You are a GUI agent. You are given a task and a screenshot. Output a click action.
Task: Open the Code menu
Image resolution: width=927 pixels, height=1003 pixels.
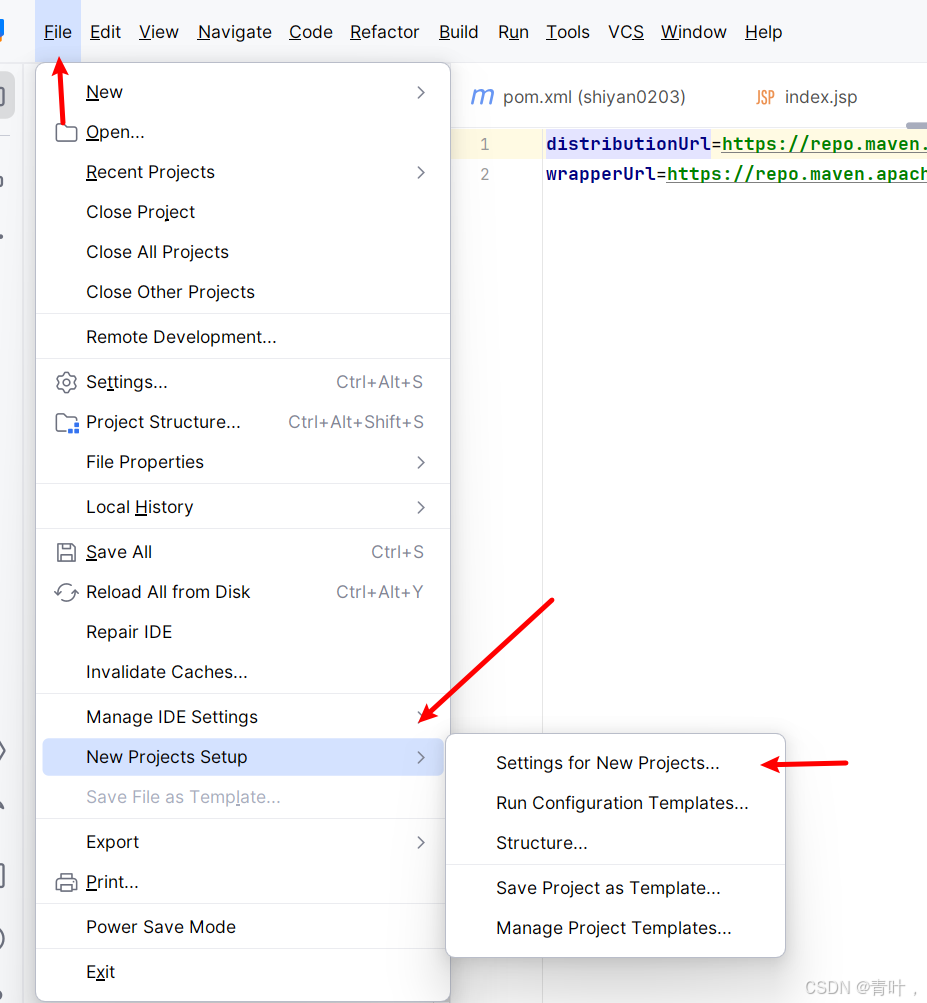pos(310,32)
